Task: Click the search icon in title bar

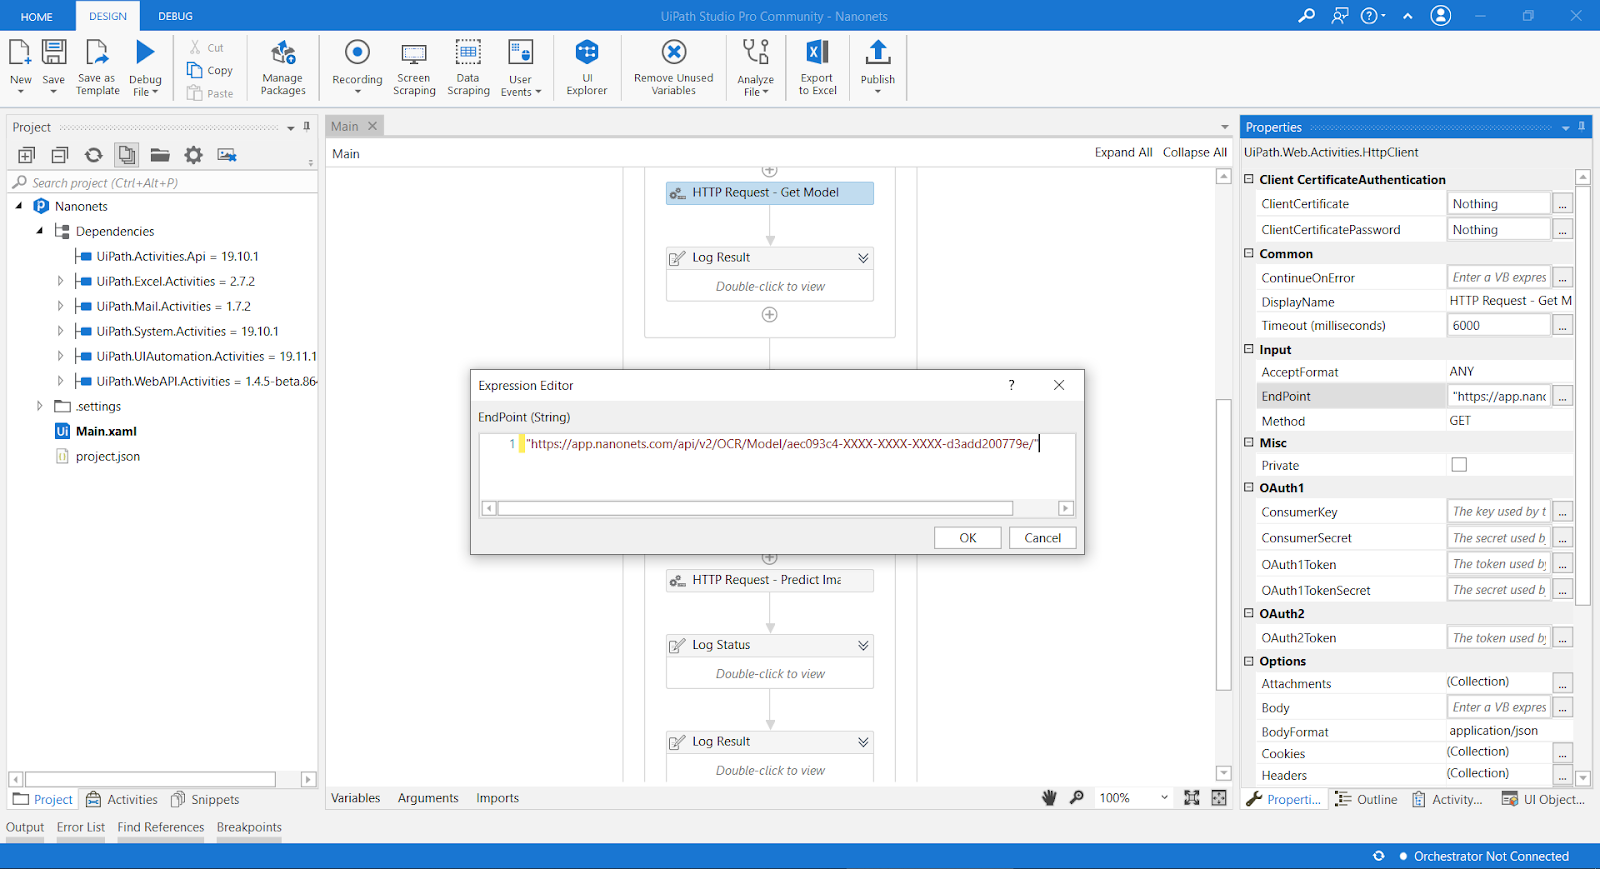Action: (1306, 16)
